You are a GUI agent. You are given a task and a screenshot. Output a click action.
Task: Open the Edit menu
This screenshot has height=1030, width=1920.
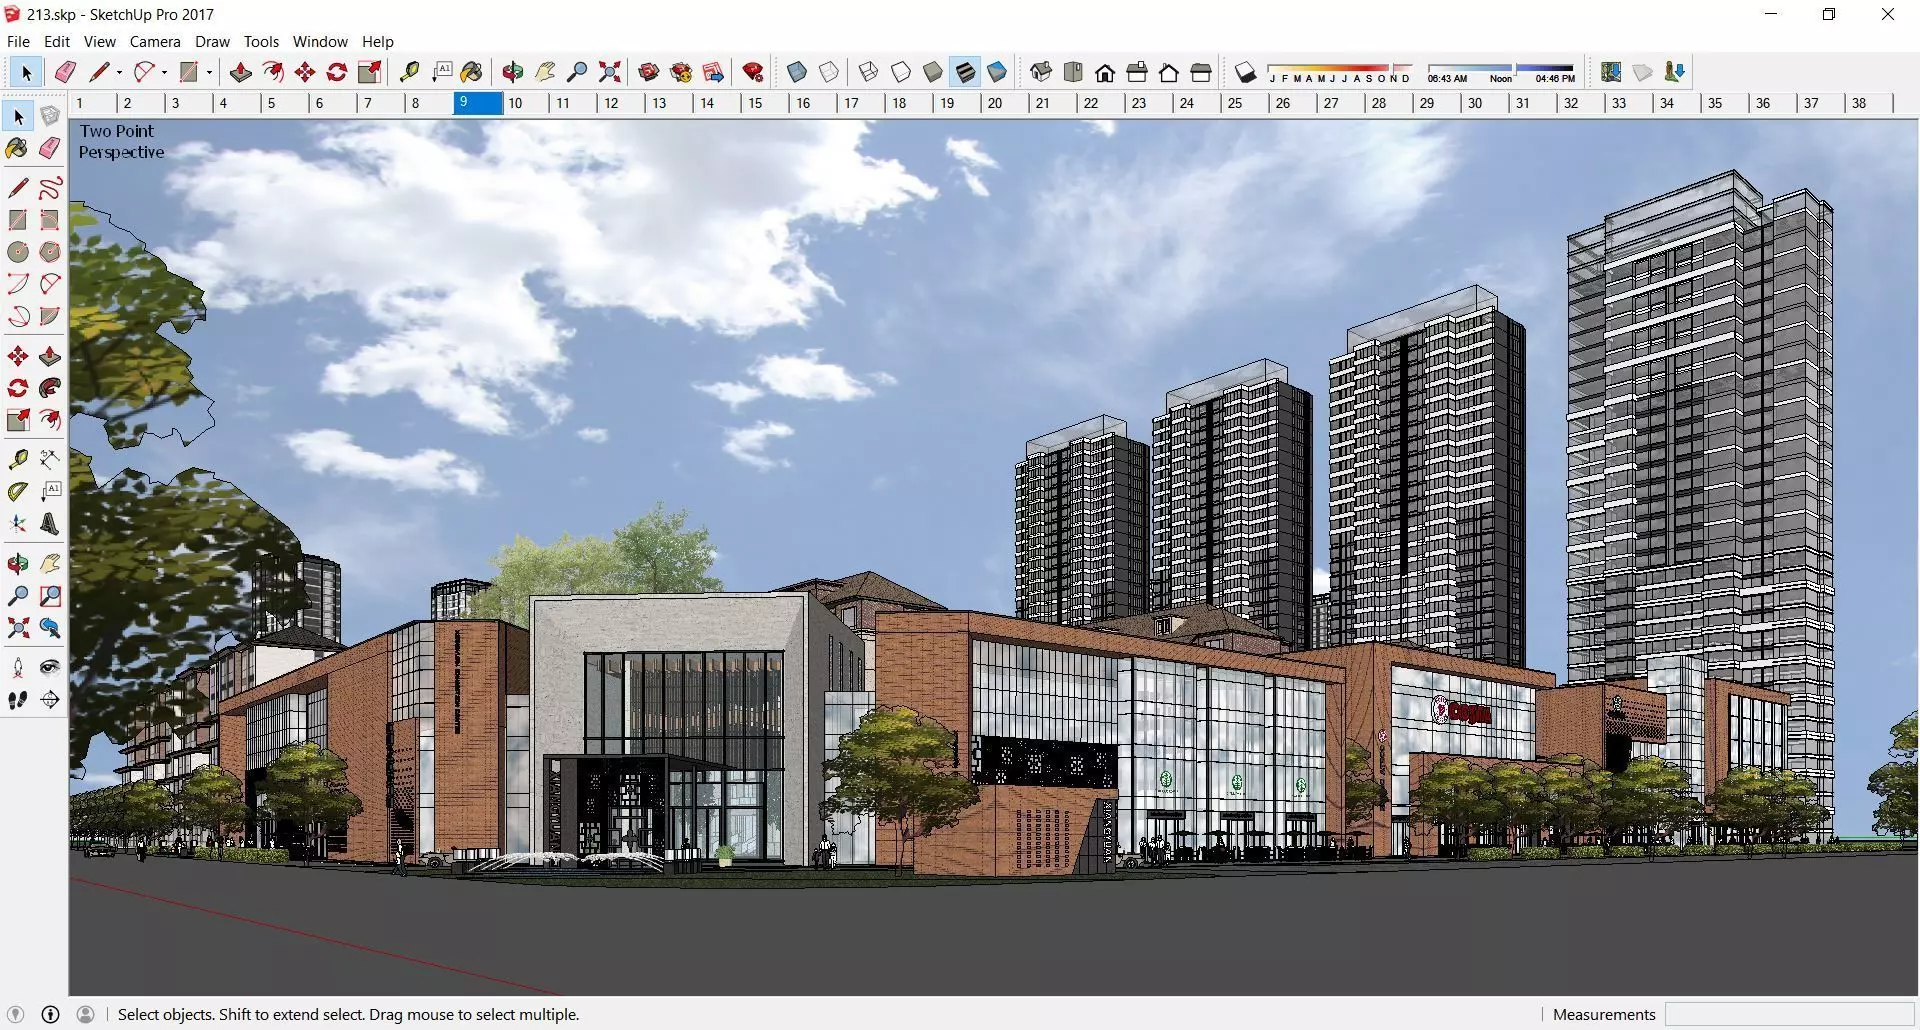click(57, 41)
